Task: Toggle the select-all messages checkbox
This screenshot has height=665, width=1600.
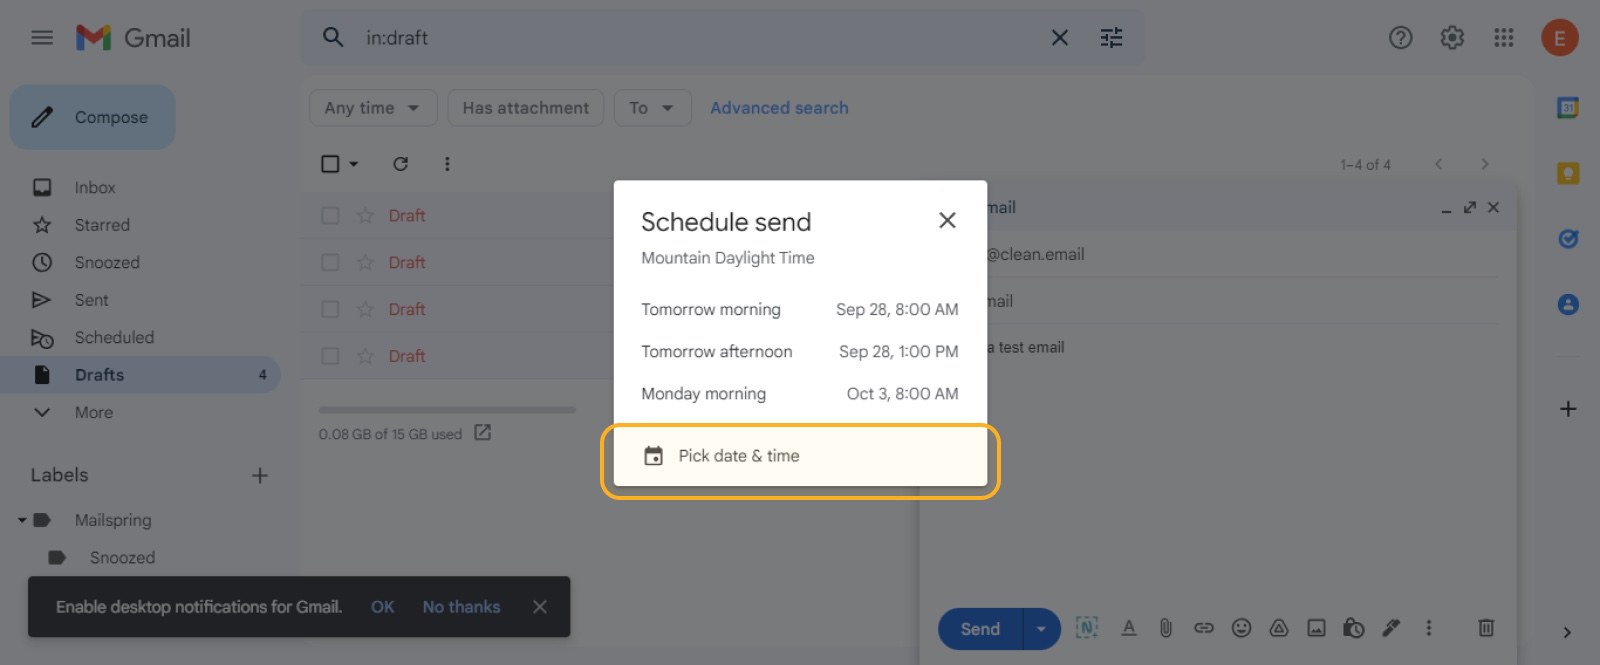Action: coord(330,163)
